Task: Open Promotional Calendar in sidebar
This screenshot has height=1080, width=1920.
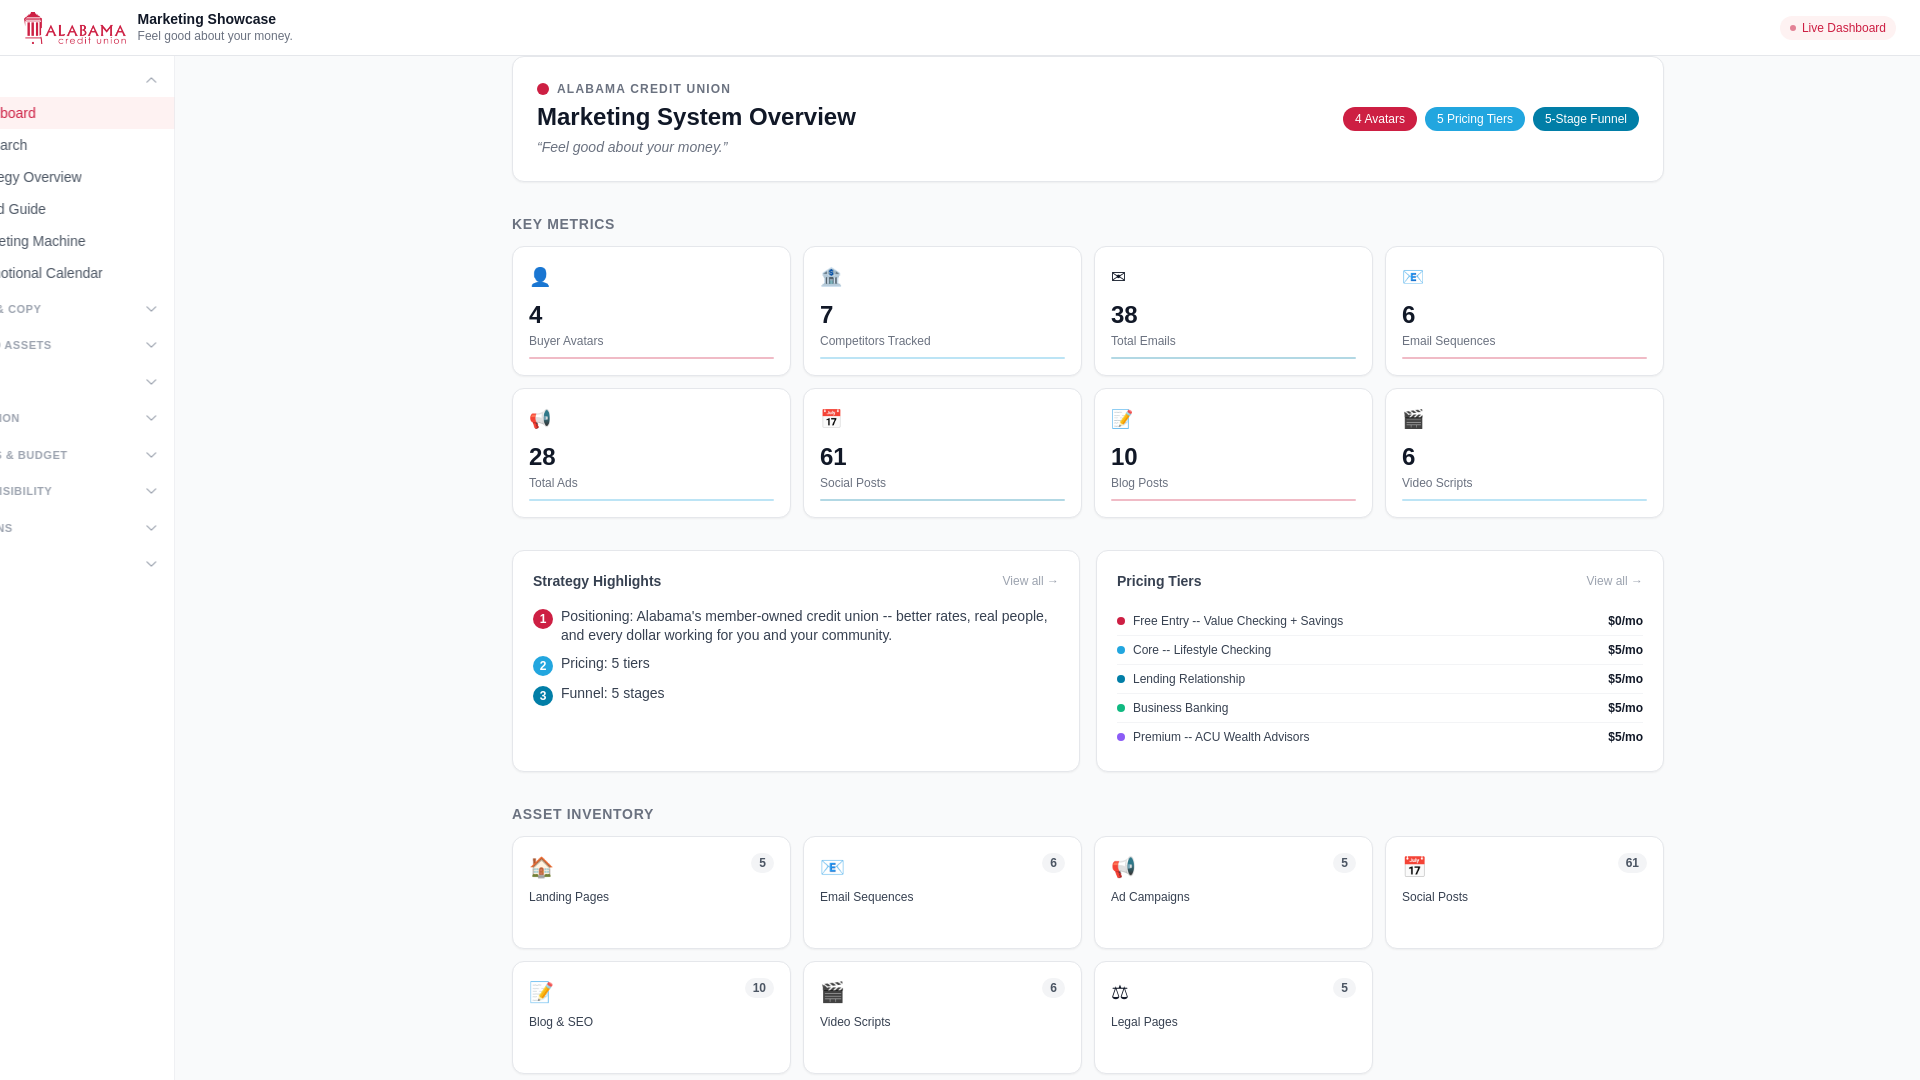Action: [51, 273]
